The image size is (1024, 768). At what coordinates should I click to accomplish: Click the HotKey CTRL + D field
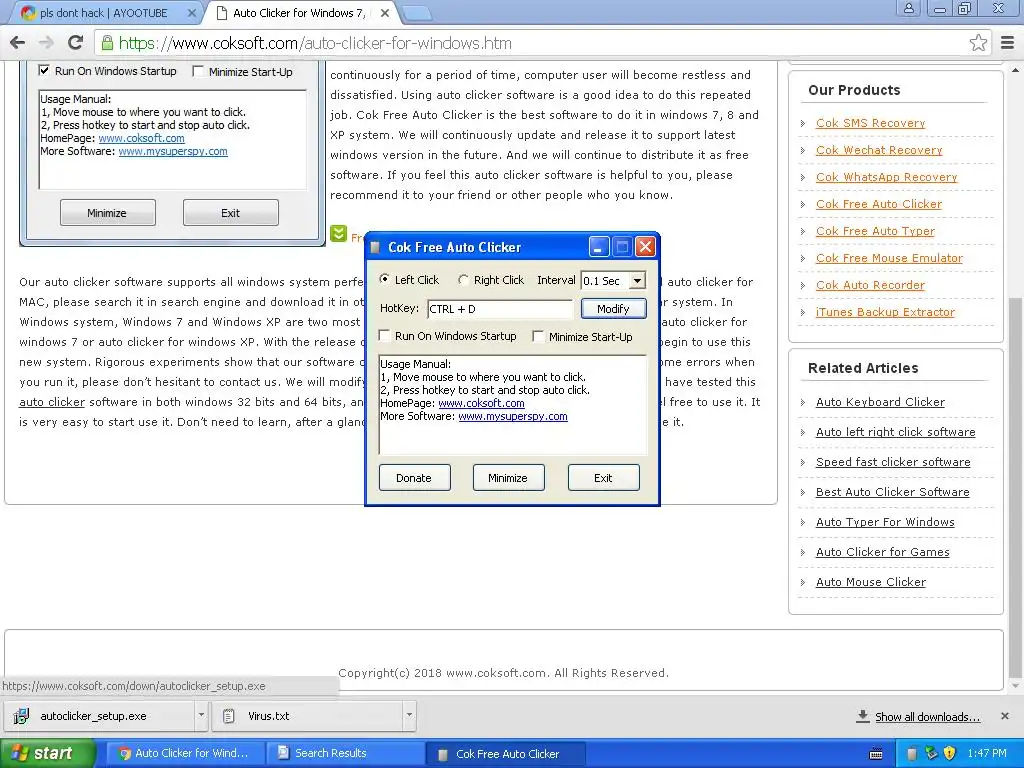point(500,309)
